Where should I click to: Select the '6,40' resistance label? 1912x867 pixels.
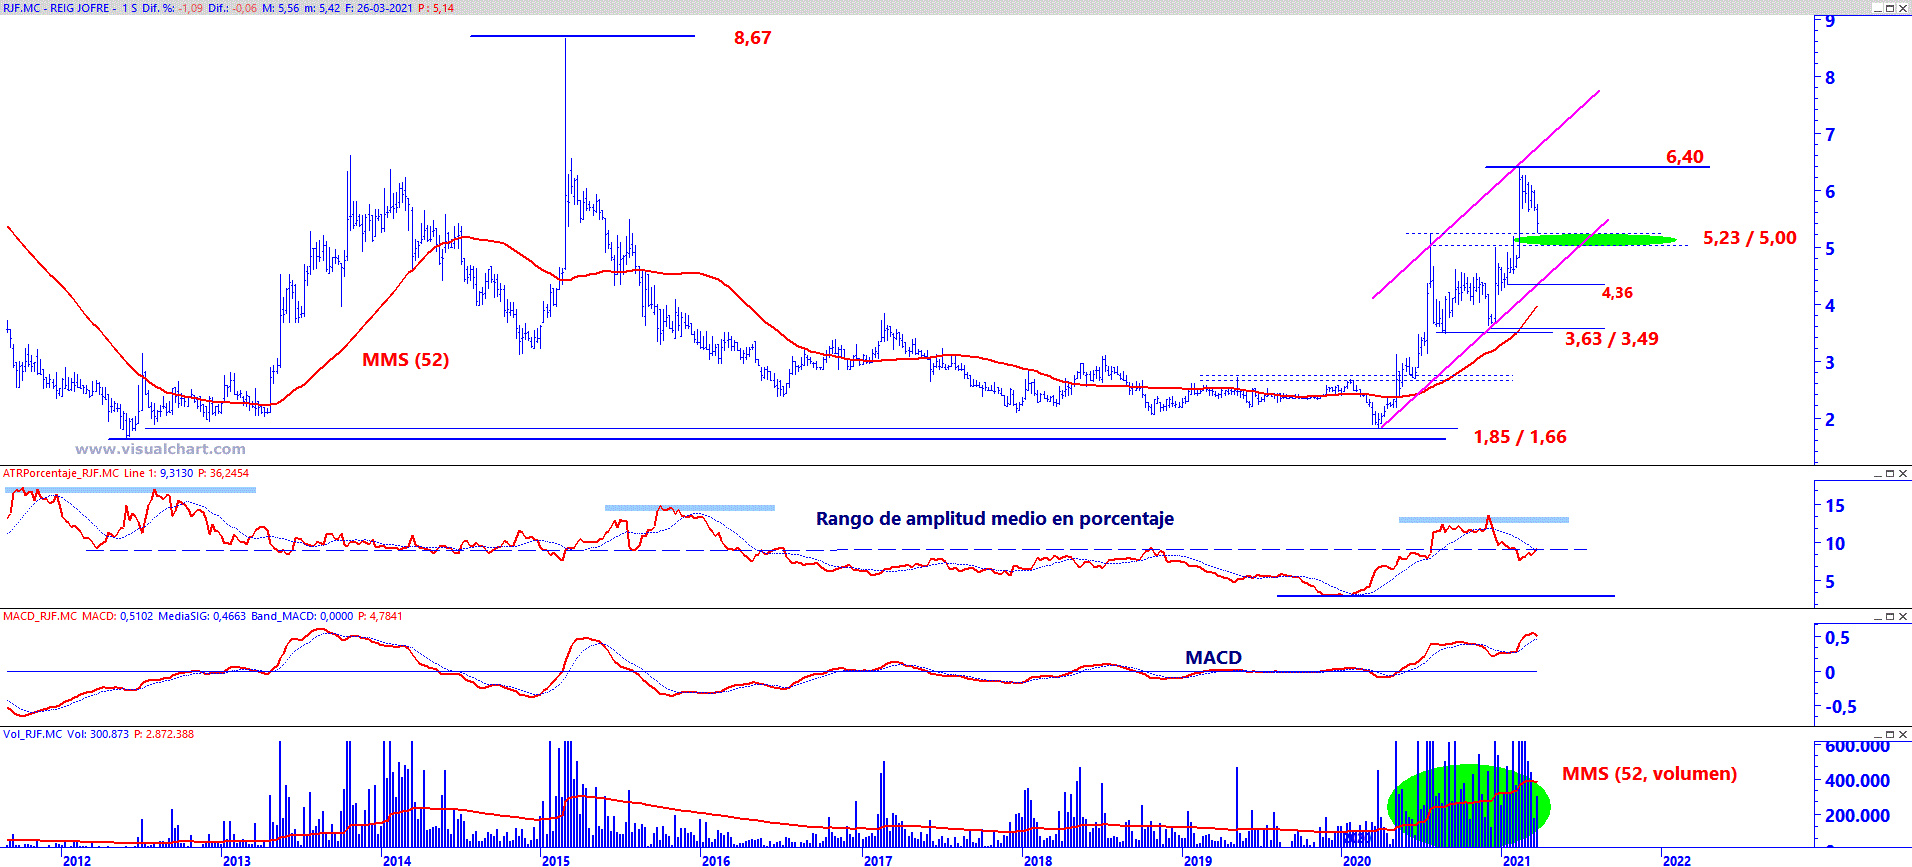(1685, 157)
